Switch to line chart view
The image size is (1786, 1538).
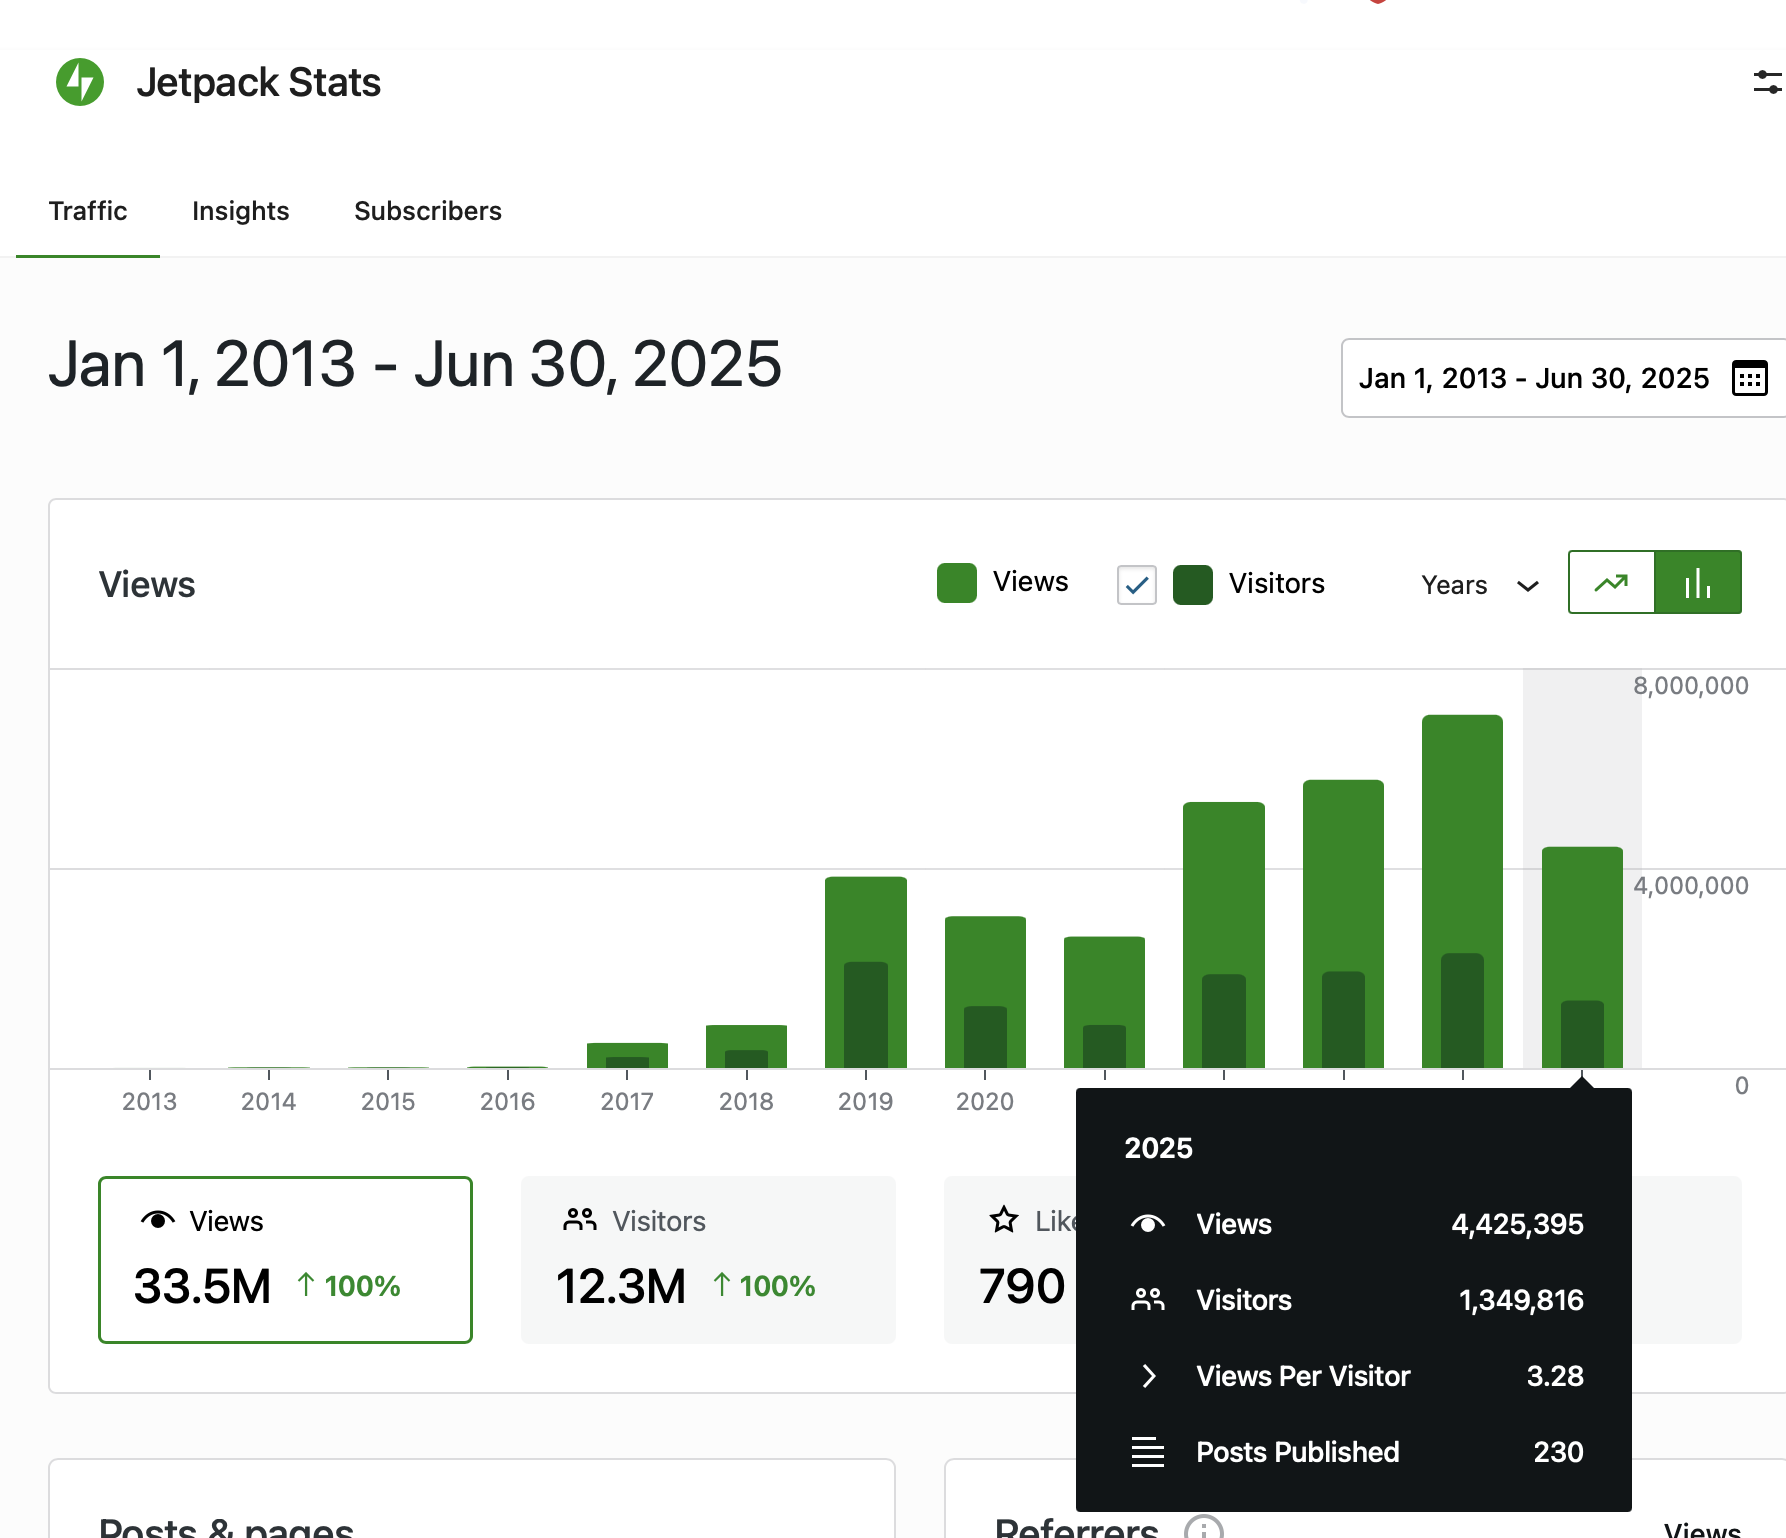(1611, 582)
